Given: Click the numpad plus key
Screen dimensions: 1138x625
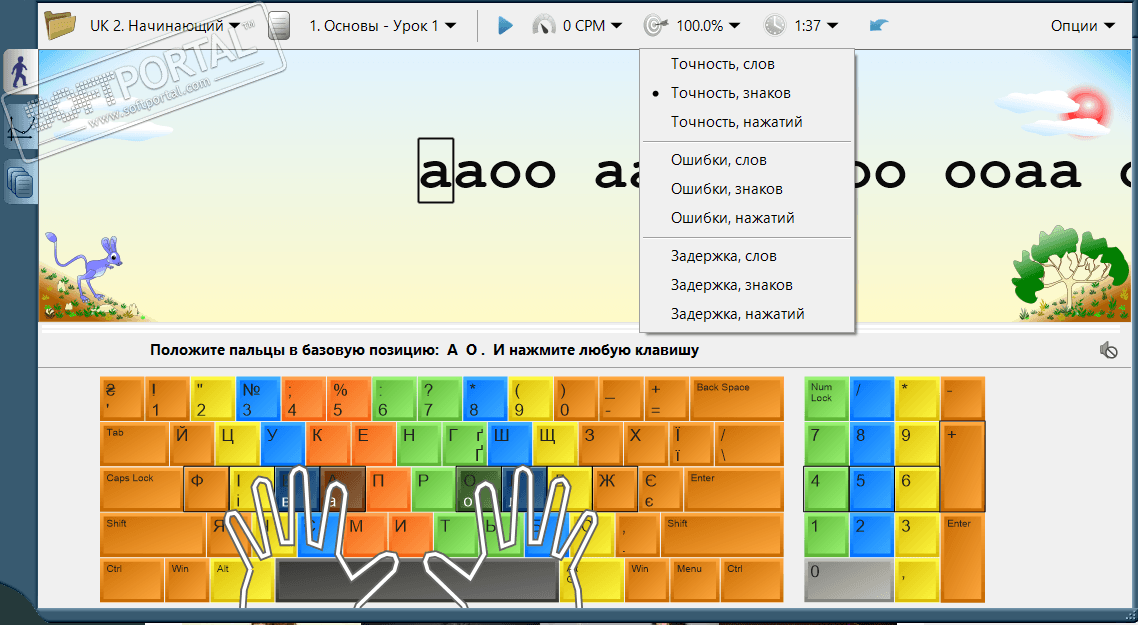Looking at the screenshot, I should click(x=963, y=467).
